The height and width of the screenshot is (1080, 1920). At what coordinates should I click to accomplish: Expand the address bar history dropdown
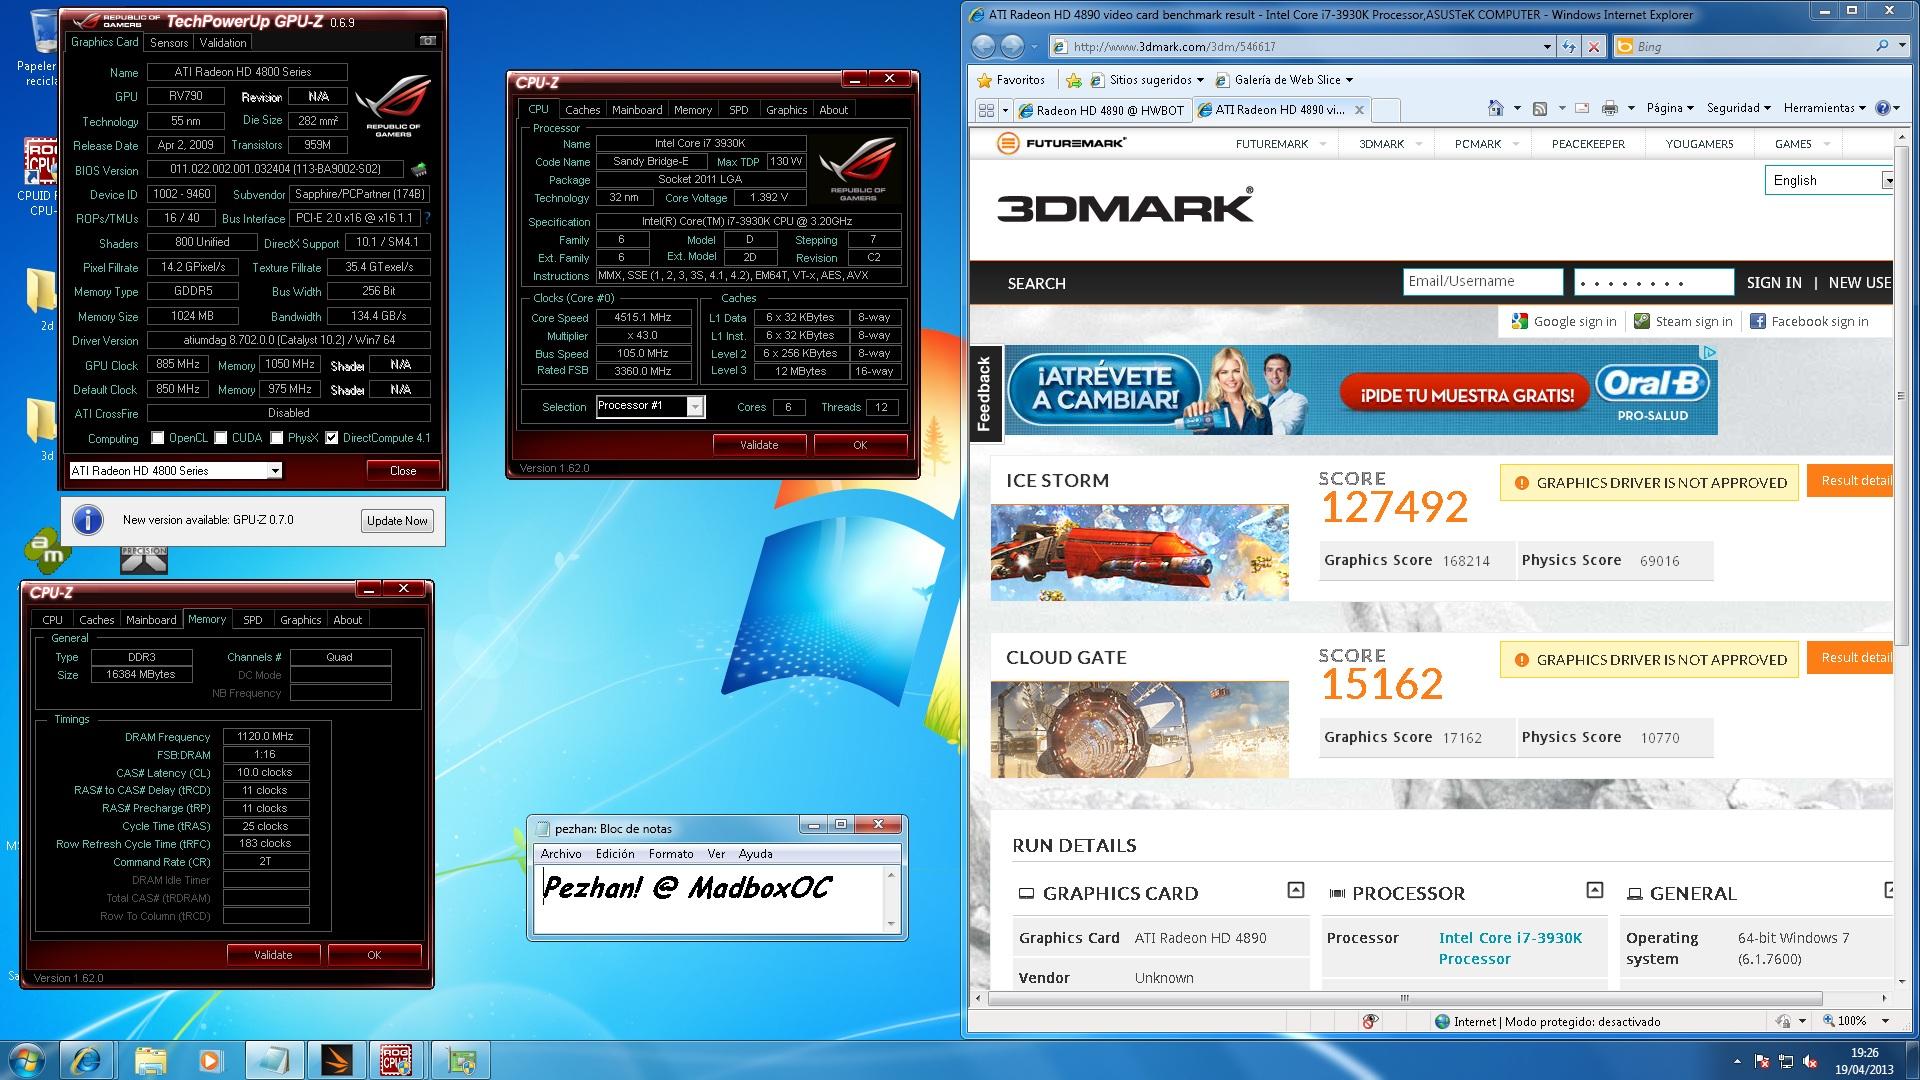click(x=1547, y=46)
